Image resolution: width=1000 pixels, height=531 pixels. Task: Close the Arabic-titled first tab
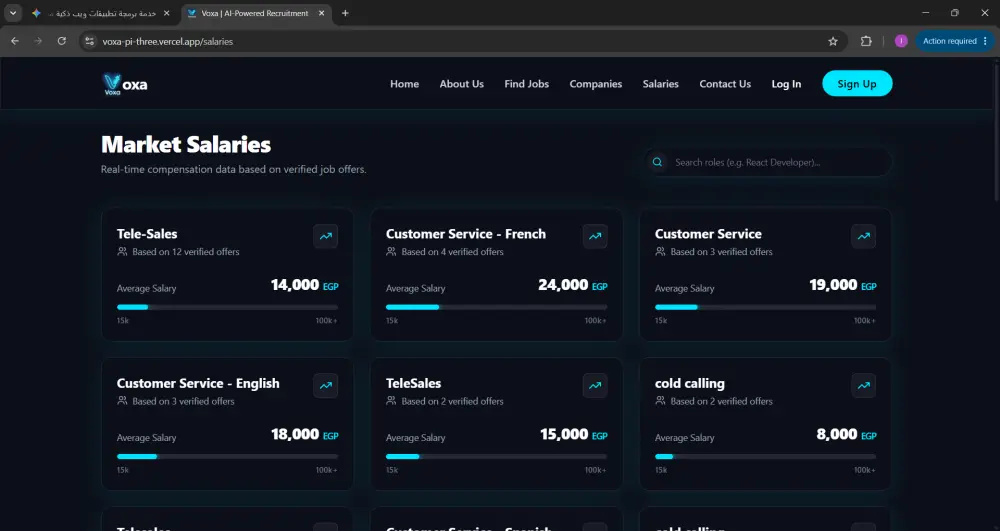[166, 13]
